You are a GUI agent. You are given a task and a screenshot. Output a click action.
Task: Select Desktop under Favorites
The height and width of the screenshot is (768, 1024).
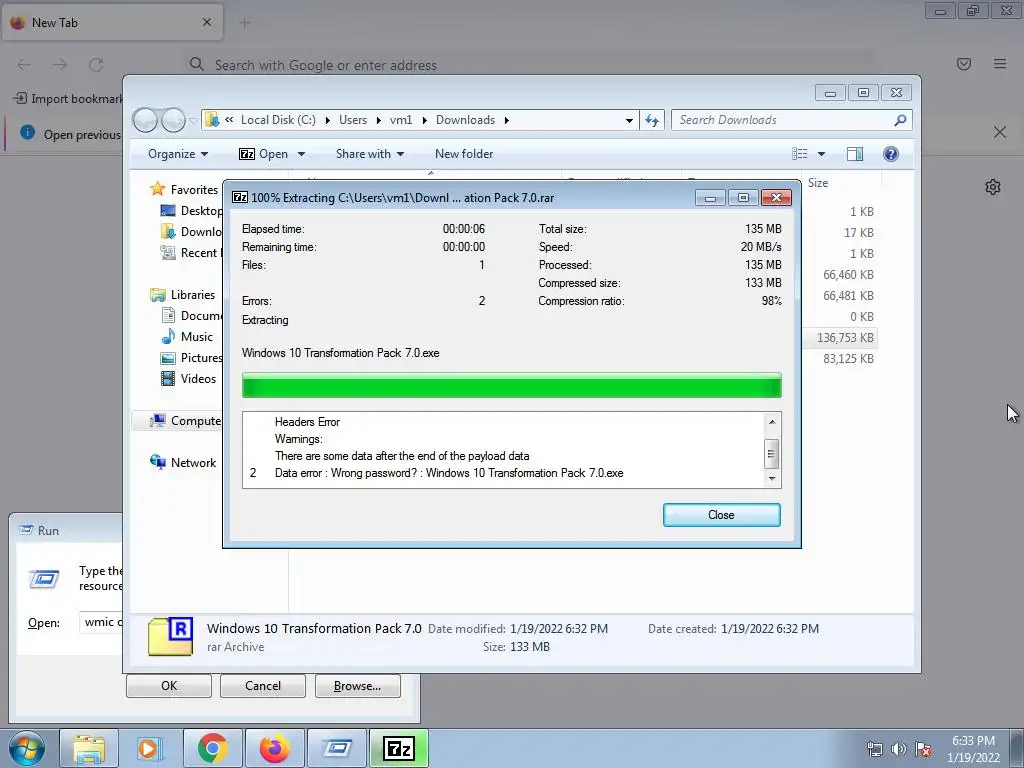point(200,211)
